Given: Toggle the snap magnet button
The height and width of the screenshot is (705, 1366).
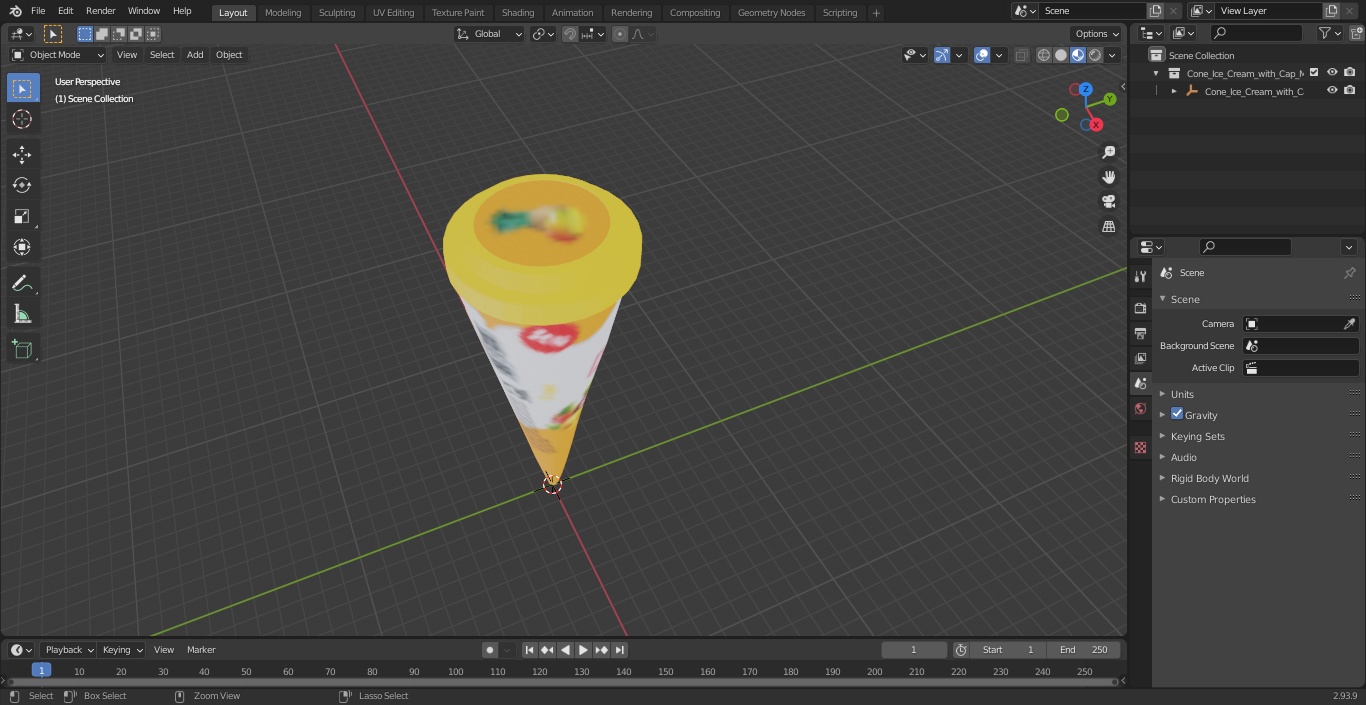Looking at the screenshot, I should [x=570, y=34].
